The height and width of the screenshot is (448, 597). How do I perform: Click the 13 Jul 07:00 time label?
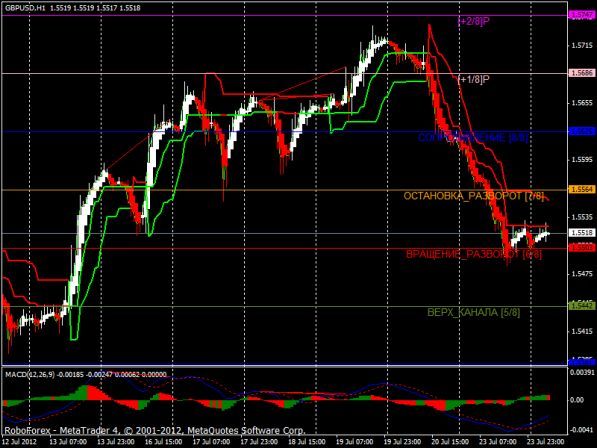click(67, 442)
